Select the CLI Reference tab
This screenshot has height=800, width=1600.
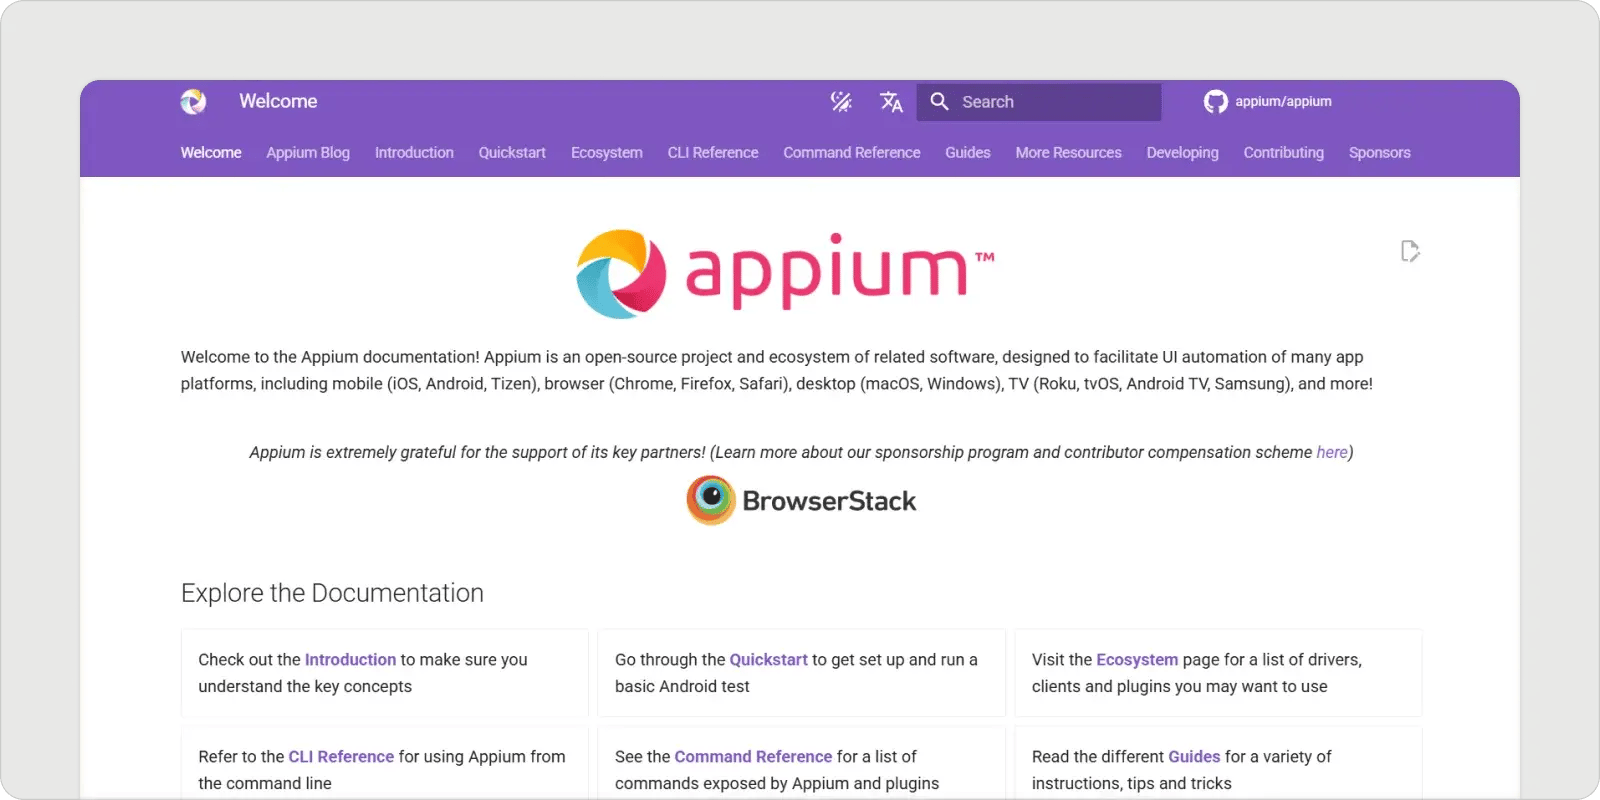(x=713, y=152)
